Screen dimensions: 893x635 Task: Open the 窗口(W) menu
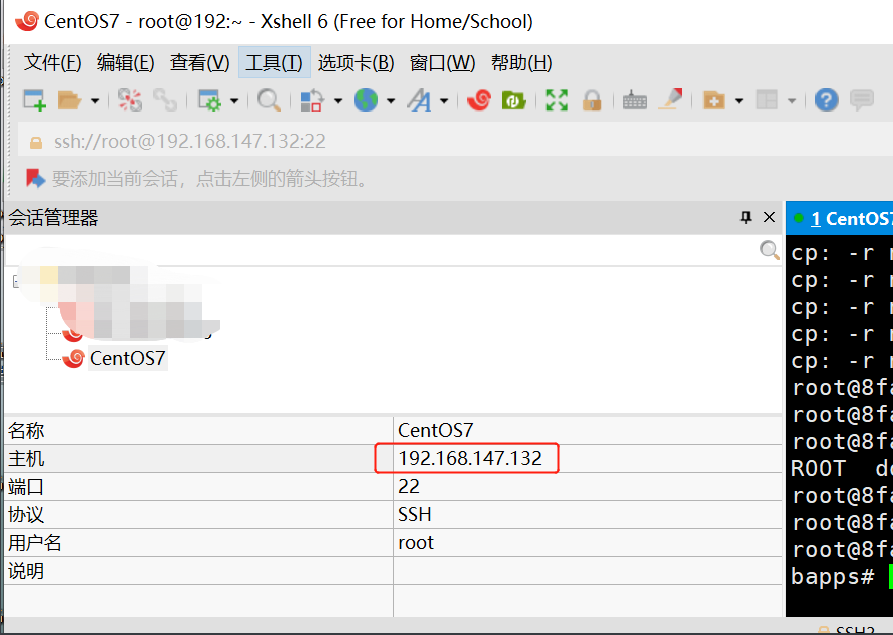point(443,63)
